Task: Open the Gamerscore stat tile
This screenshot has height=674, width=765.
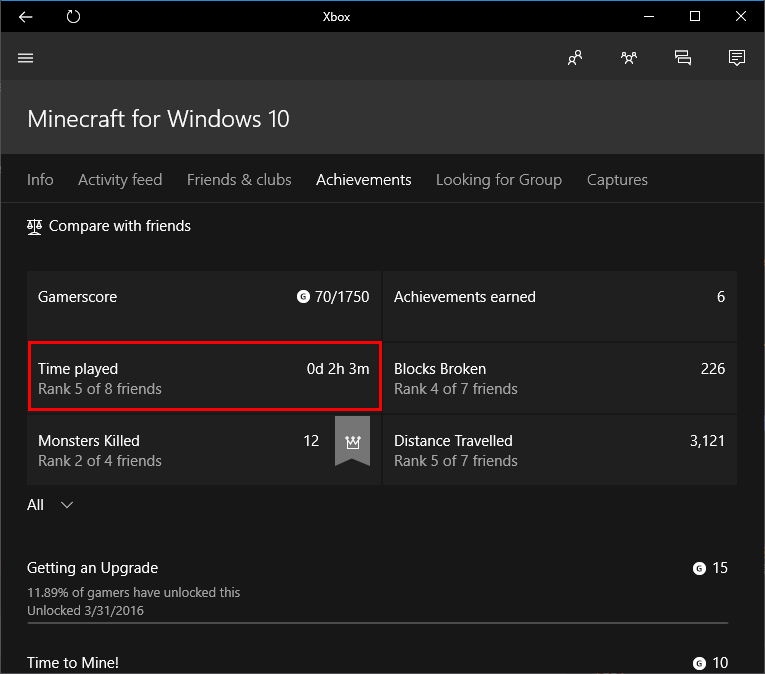Action: click(204, 306)
